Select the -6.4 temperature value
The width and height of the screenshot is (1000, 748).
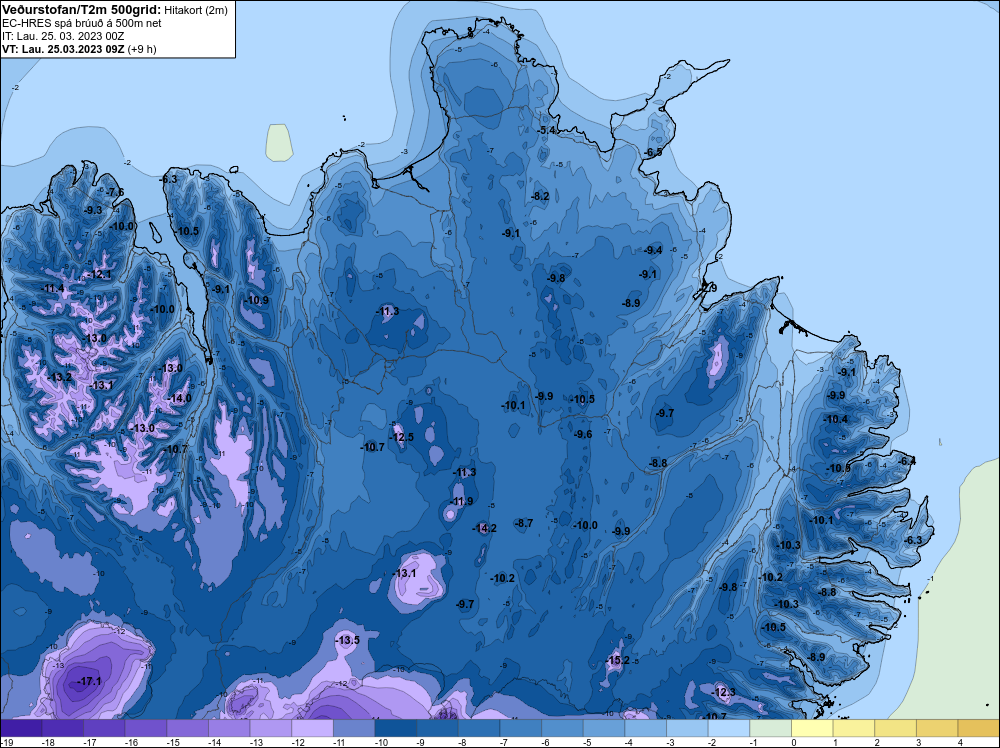coord(907,461)
